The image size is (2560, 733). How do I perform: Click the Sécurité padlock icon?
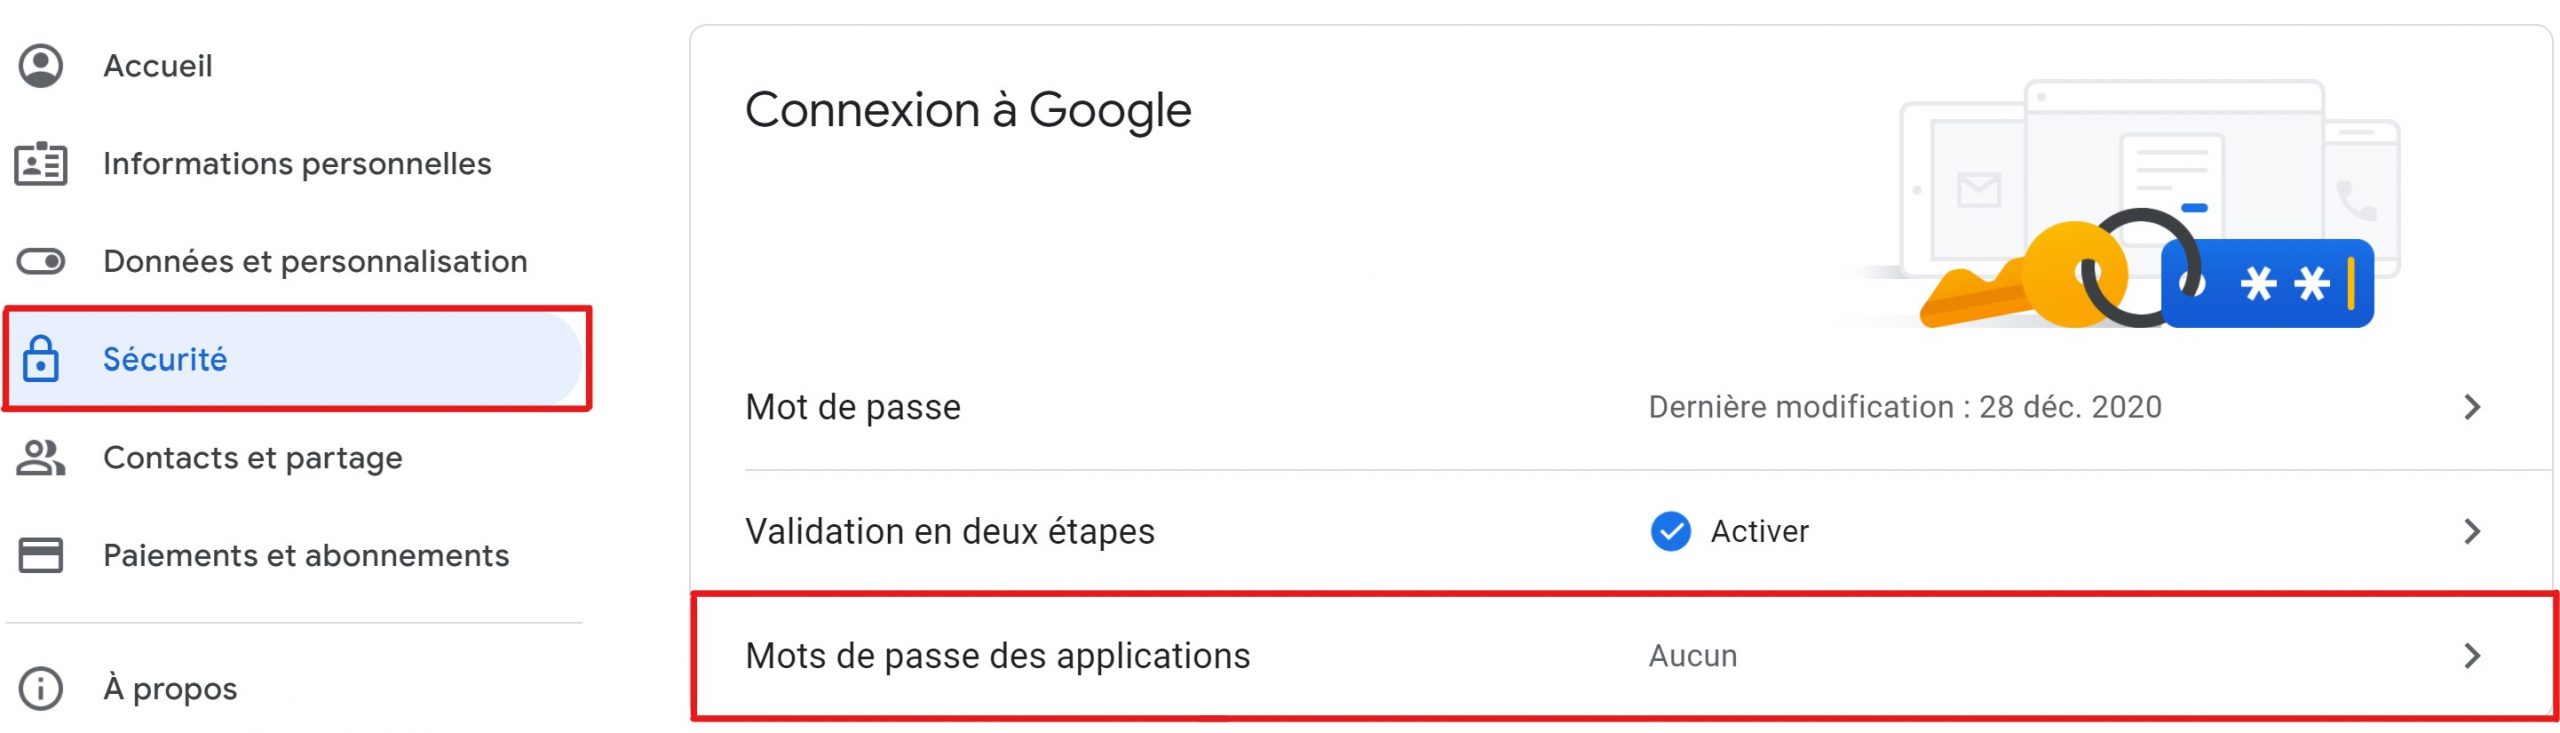(x=41, y=358)
